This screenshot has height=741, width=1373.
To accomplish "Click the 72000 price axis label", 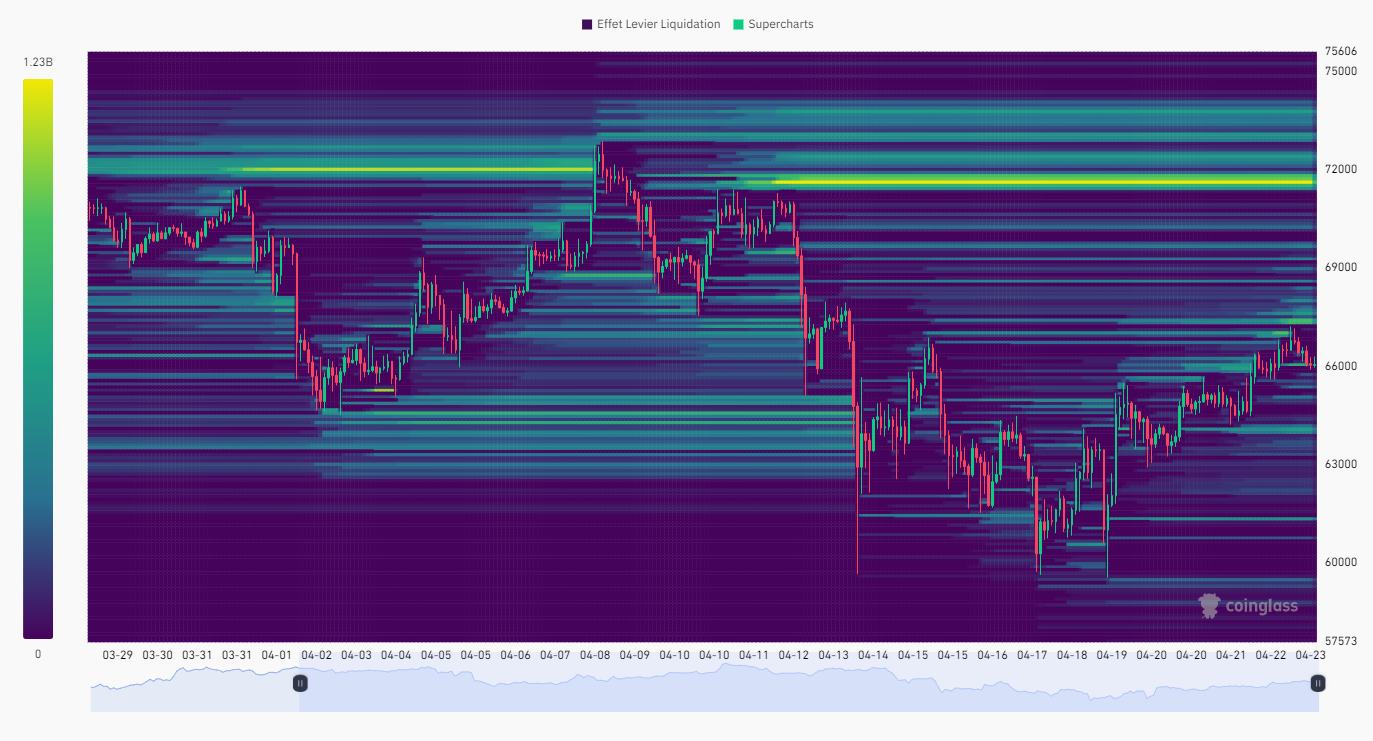I will click(1339, 168).
